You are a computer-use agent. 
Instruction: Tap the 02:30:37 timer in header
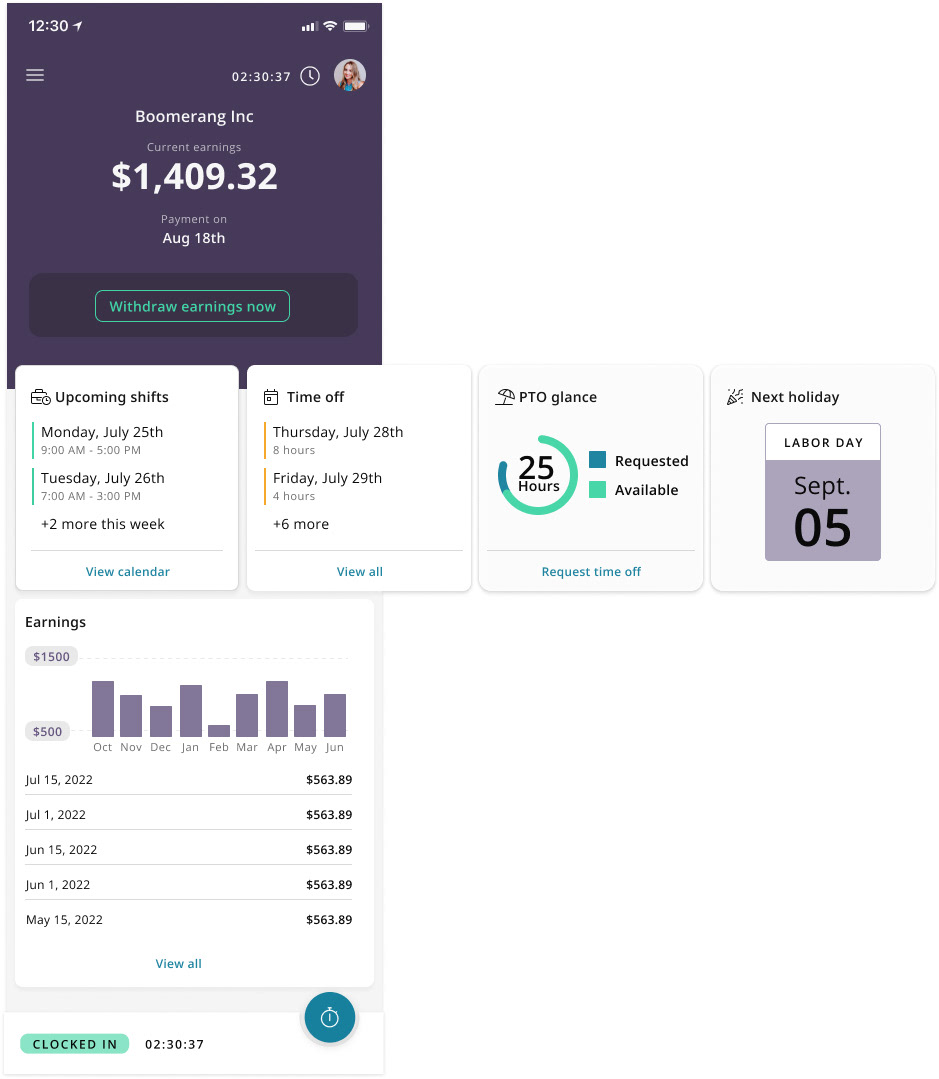[x=261, y=76]
